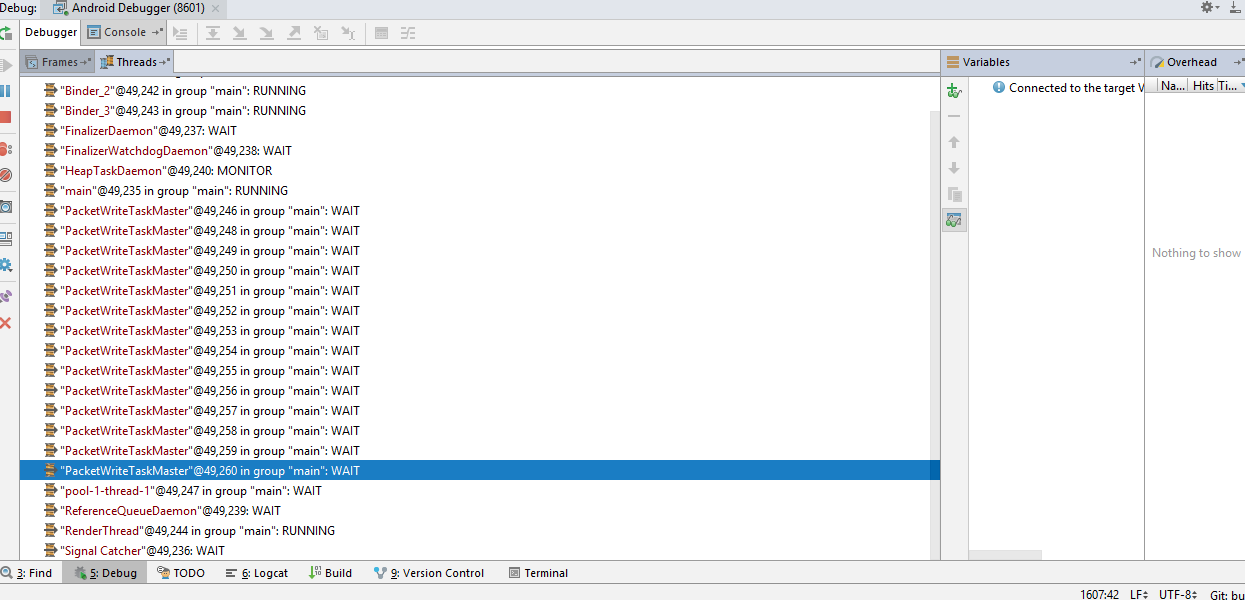Toggle watches display in the Variables panel
The width and height of the screenshot is (1245, 600).
click(x=954, y=220)
